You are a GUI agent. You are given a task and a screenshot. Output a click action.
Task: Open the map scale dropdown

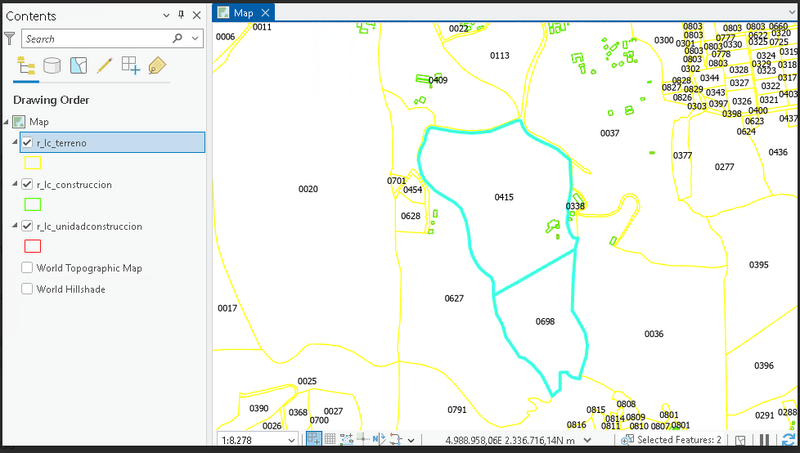292,440
